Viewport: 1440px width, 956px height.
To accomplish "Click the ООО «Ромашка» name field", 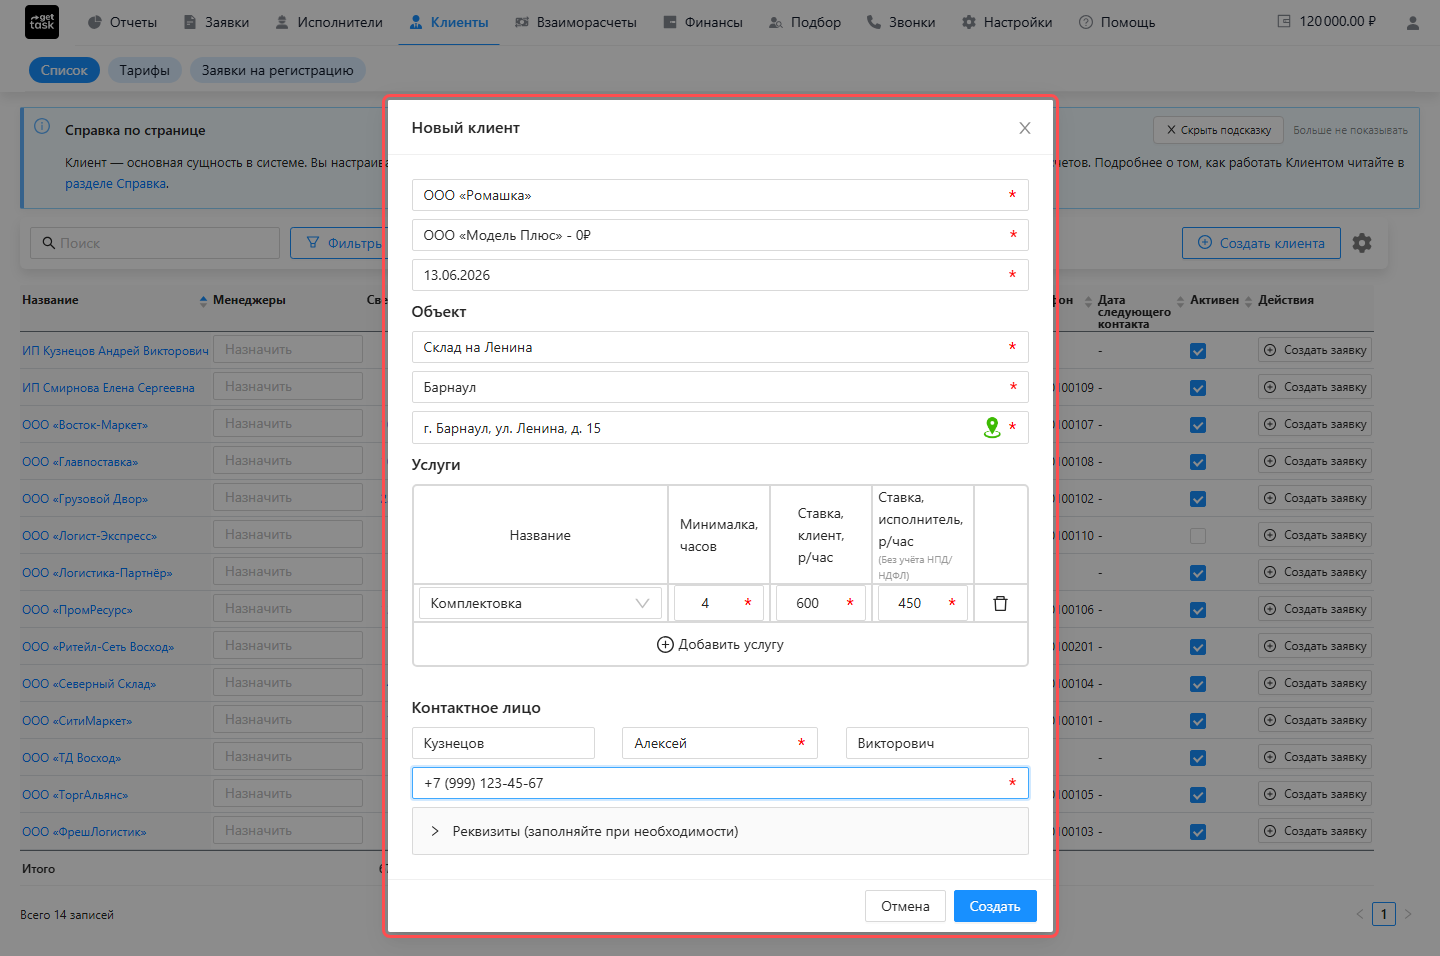I will 720,195.
